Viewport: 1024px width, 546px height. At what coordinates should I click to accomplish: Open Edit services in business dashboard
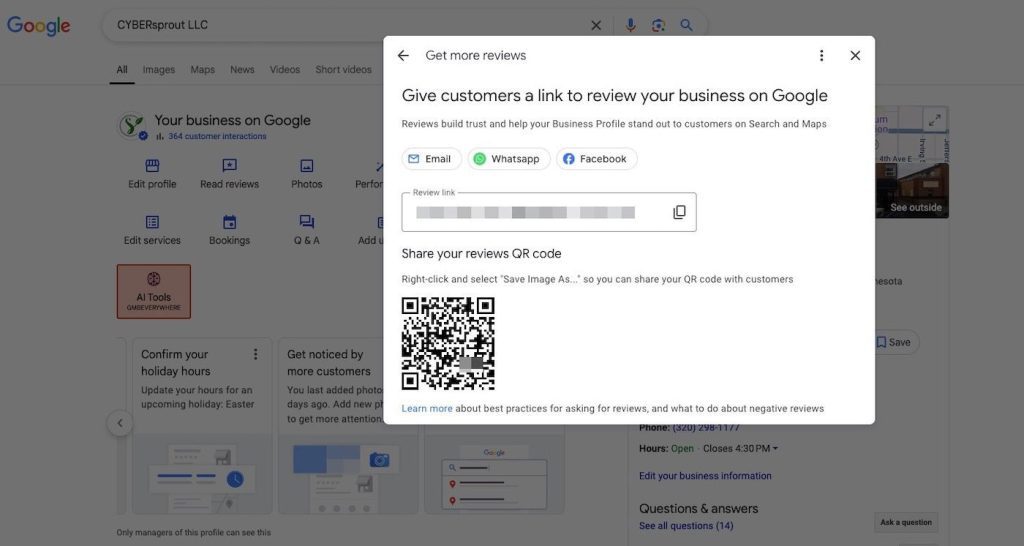152,230
